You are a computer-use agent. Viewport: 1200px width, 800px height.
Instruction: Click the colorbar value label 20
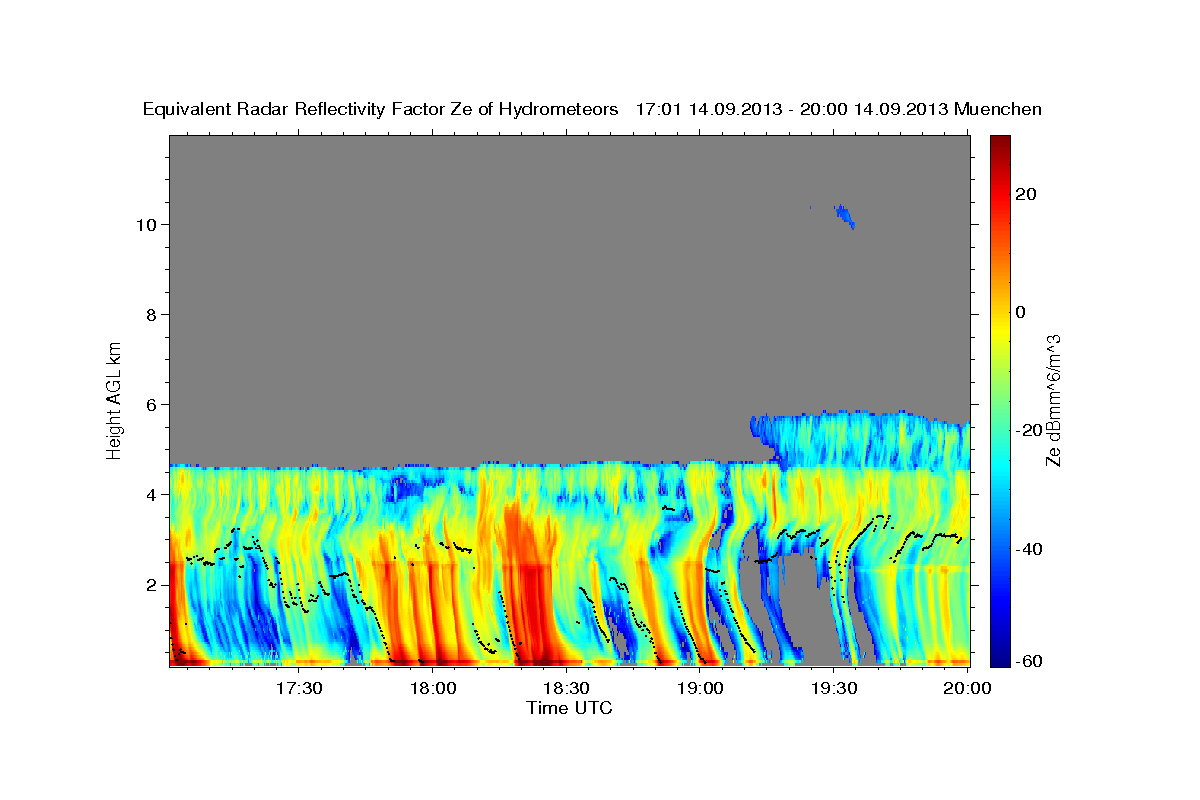[1026, 194]
